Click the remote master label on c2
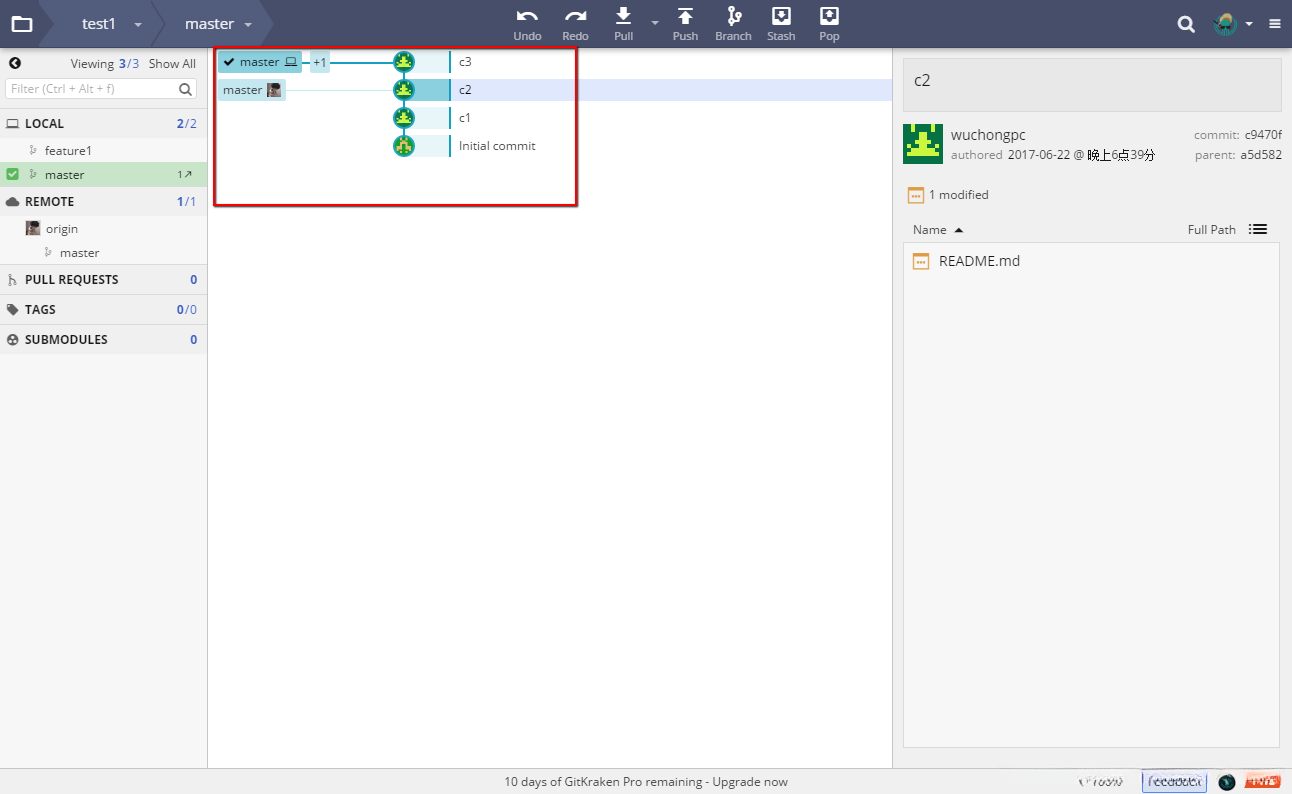Image resolution: width=1292 pixels, height=794 pixels. [x=252, y=90]
